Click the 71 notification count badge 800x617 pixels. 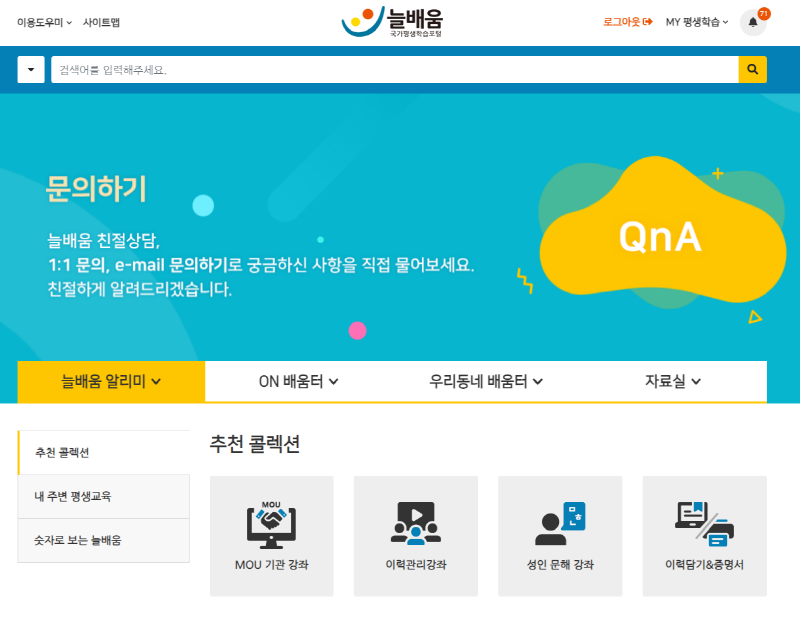coord(764,14)
